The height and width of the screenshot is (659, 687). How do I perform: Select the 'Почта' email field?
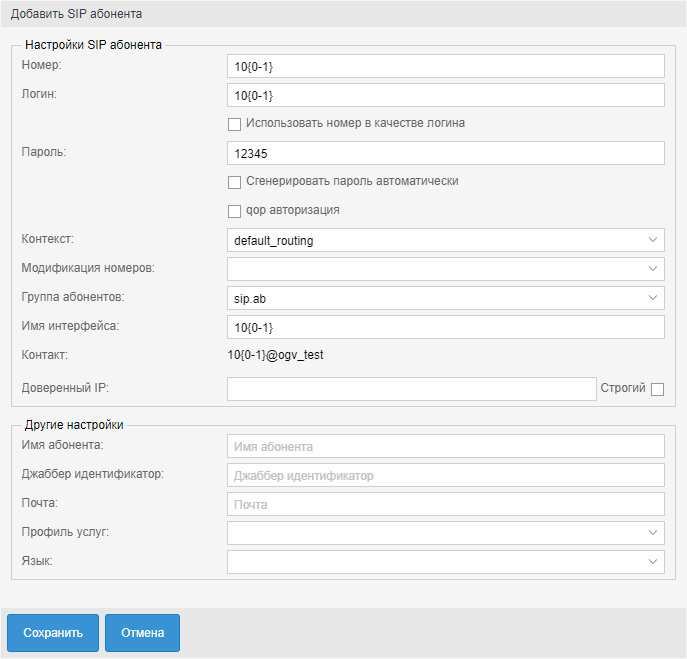445,504
